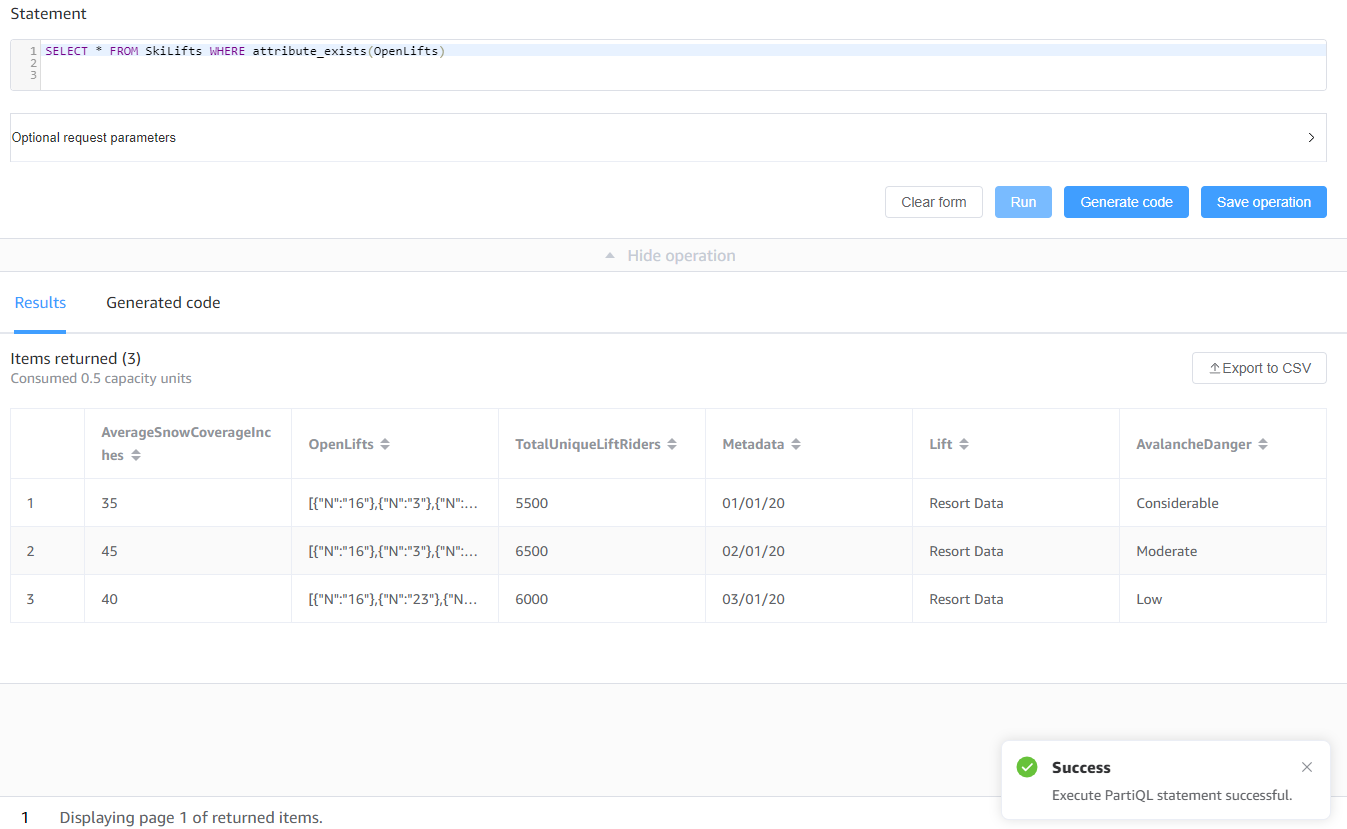Expand the Optional request parameters section
This screenshot has width=1347, height=829.
(x=1310, y=137)
